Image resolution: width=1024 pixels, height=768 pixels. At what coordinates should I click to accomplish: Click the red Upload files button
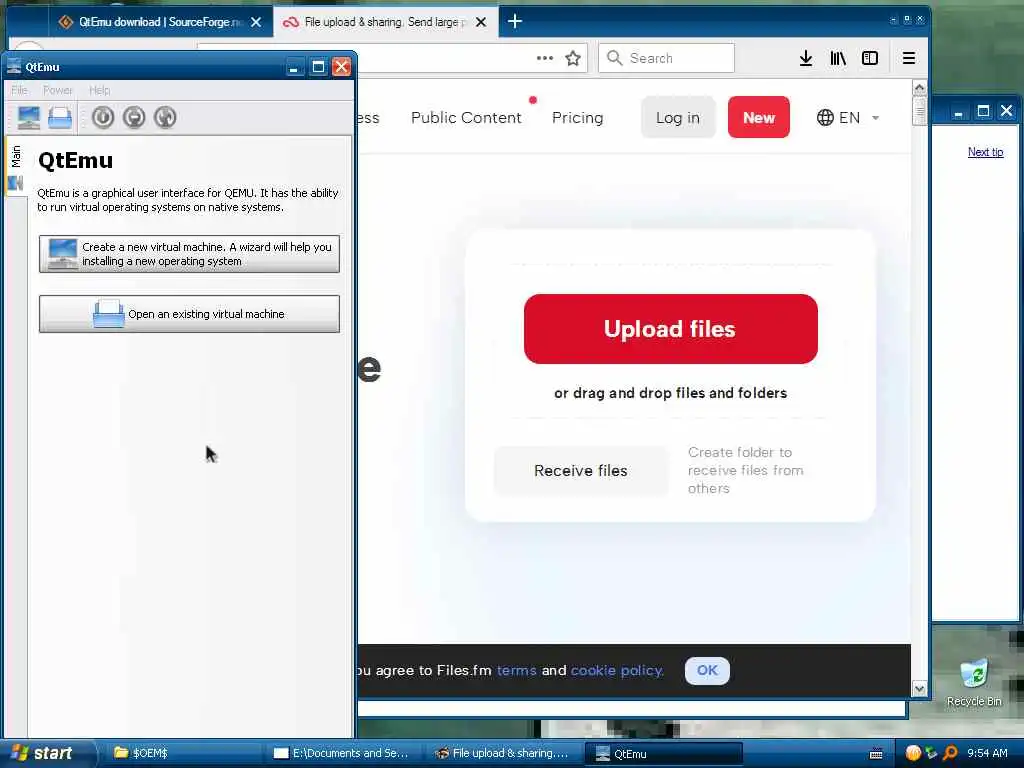pyautogui.click(x=671, y=329)
